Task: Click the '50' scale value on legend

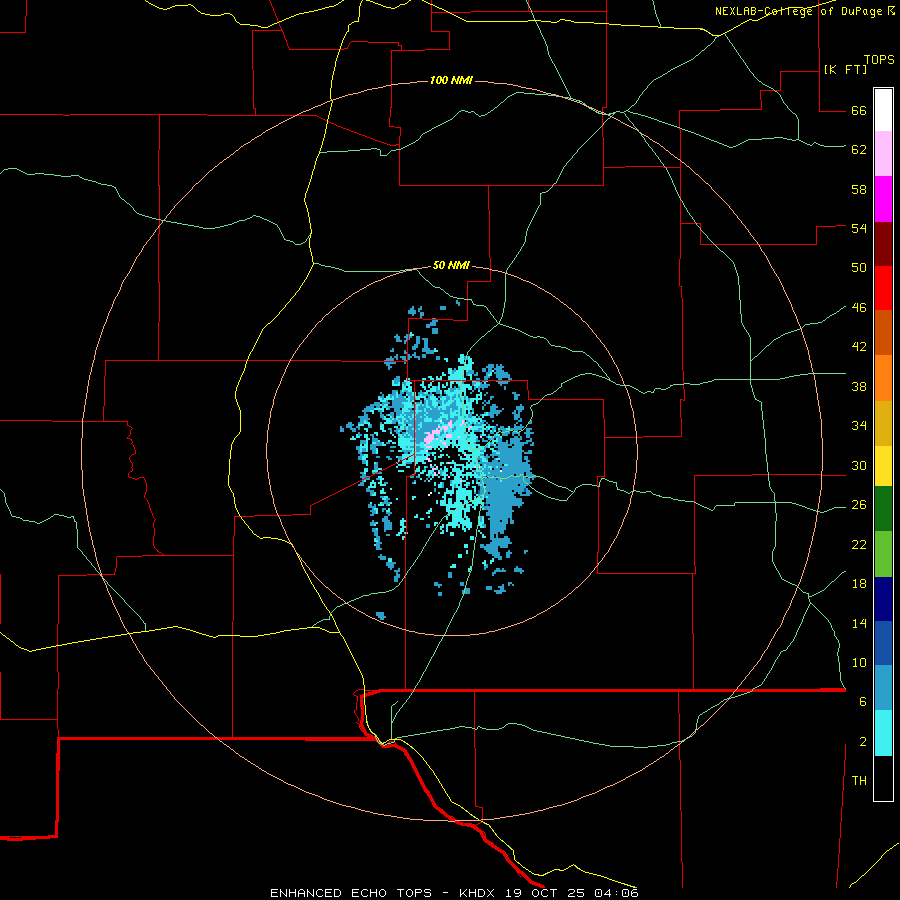Action: click(859, 267)
